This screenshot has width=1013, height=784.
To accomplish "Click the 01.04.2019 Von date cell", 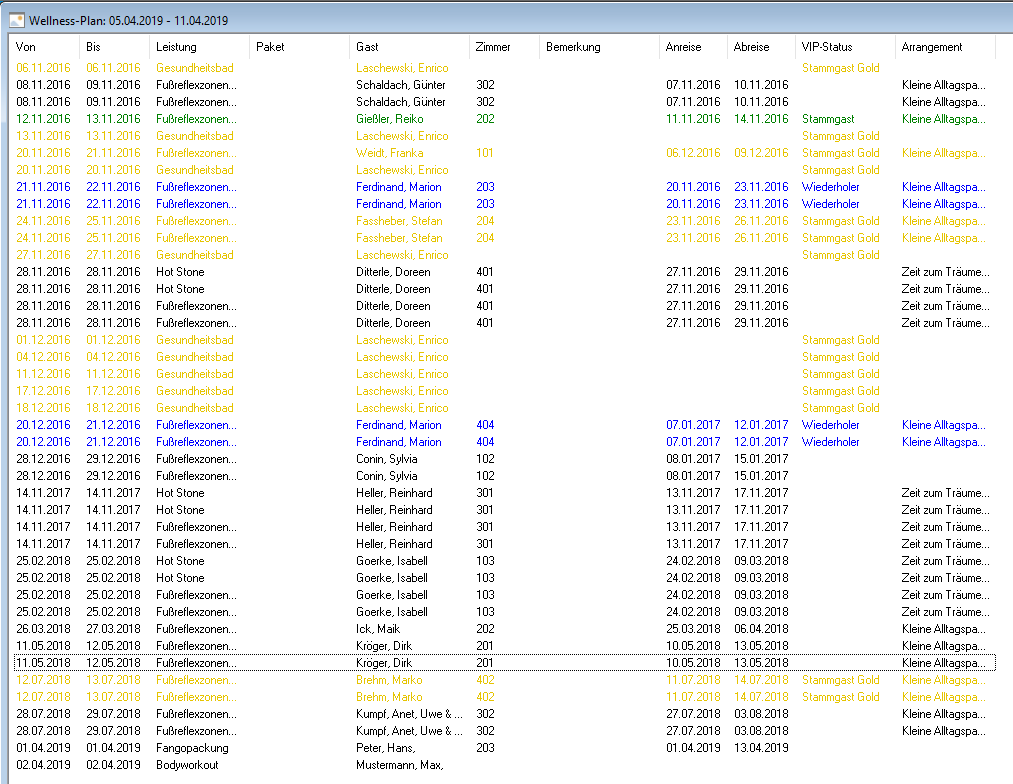I will tap(43, 748).
